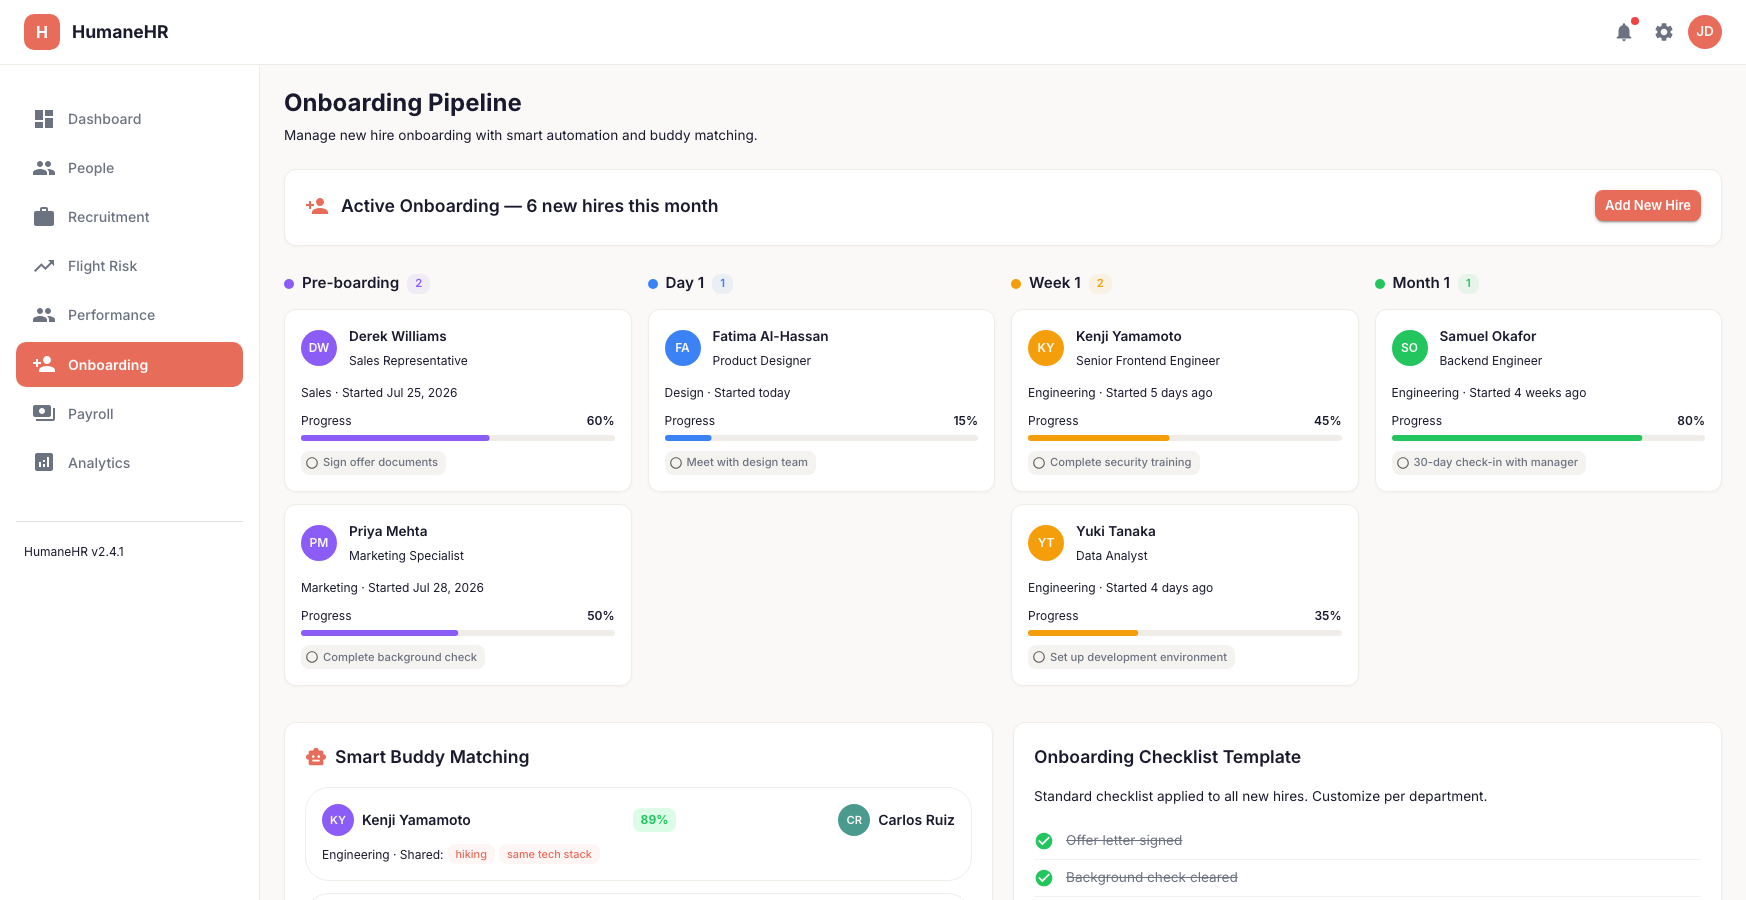Click the Priya Mehta name
The image size is (1746, 900).
[x=388, y=532]
